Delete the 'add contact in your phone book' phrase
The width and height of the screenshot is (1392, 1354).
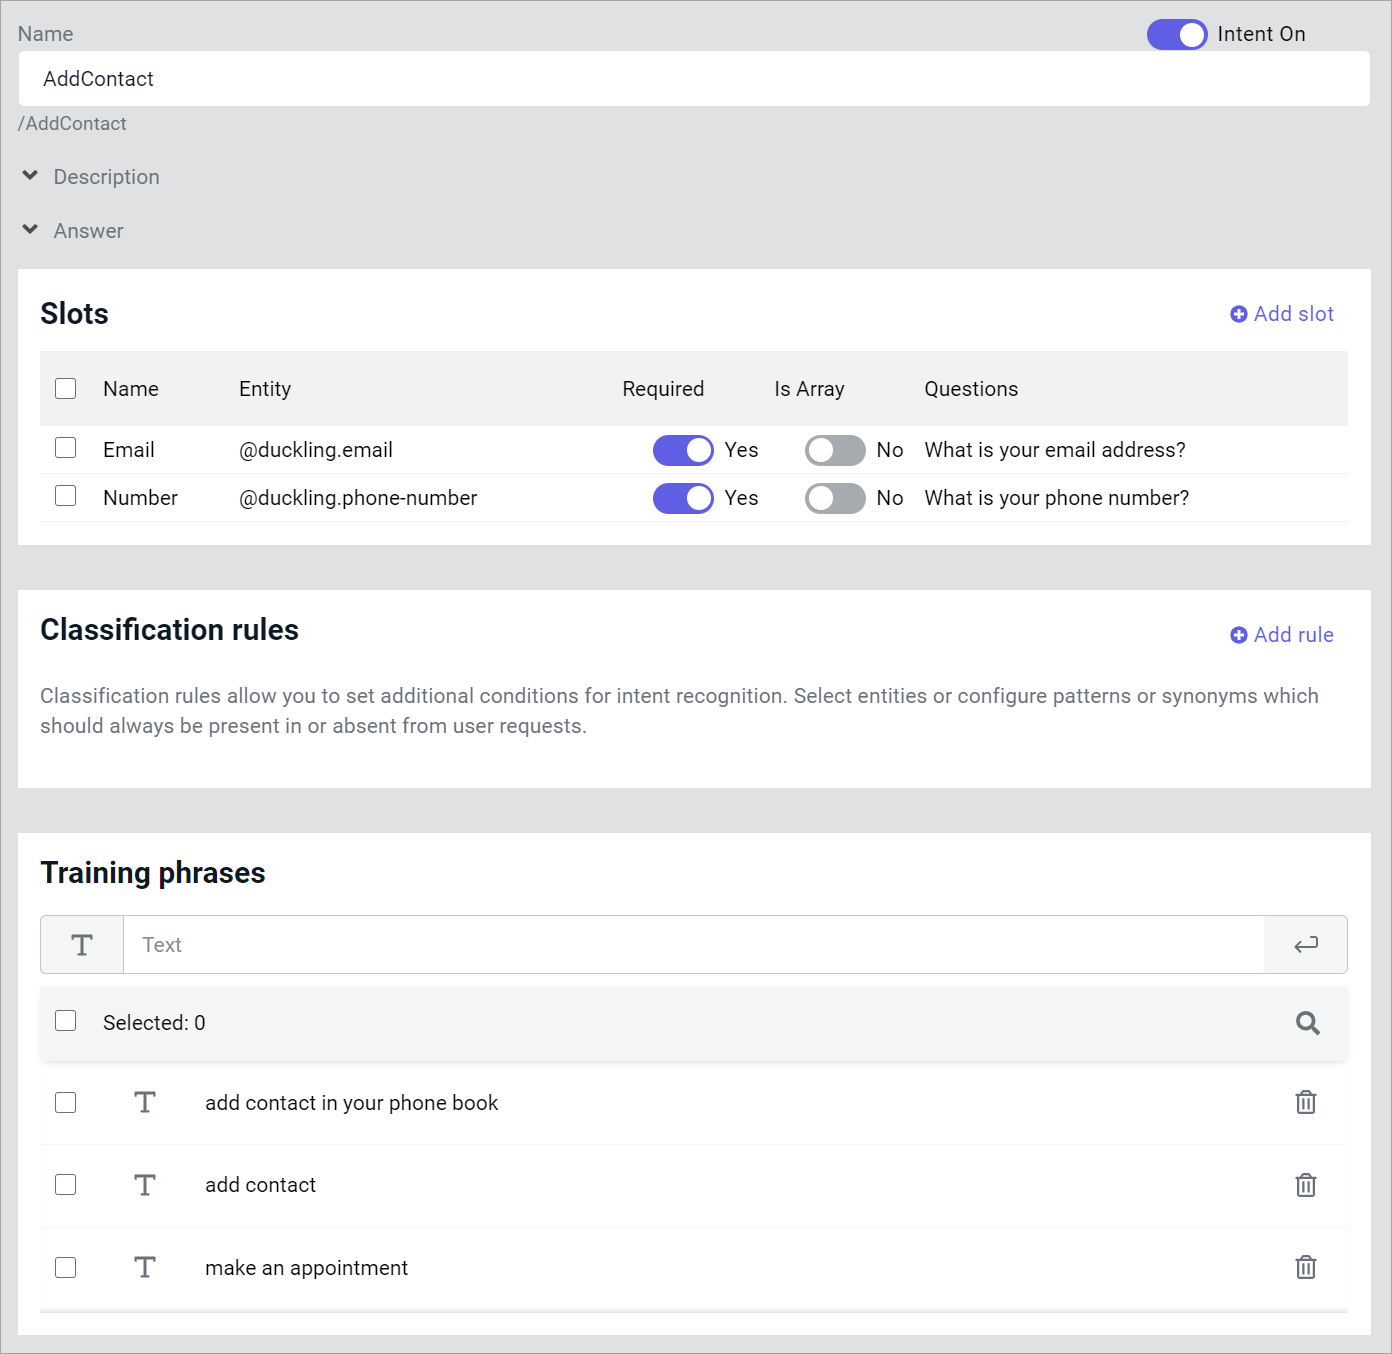tap(1305, 1102)
